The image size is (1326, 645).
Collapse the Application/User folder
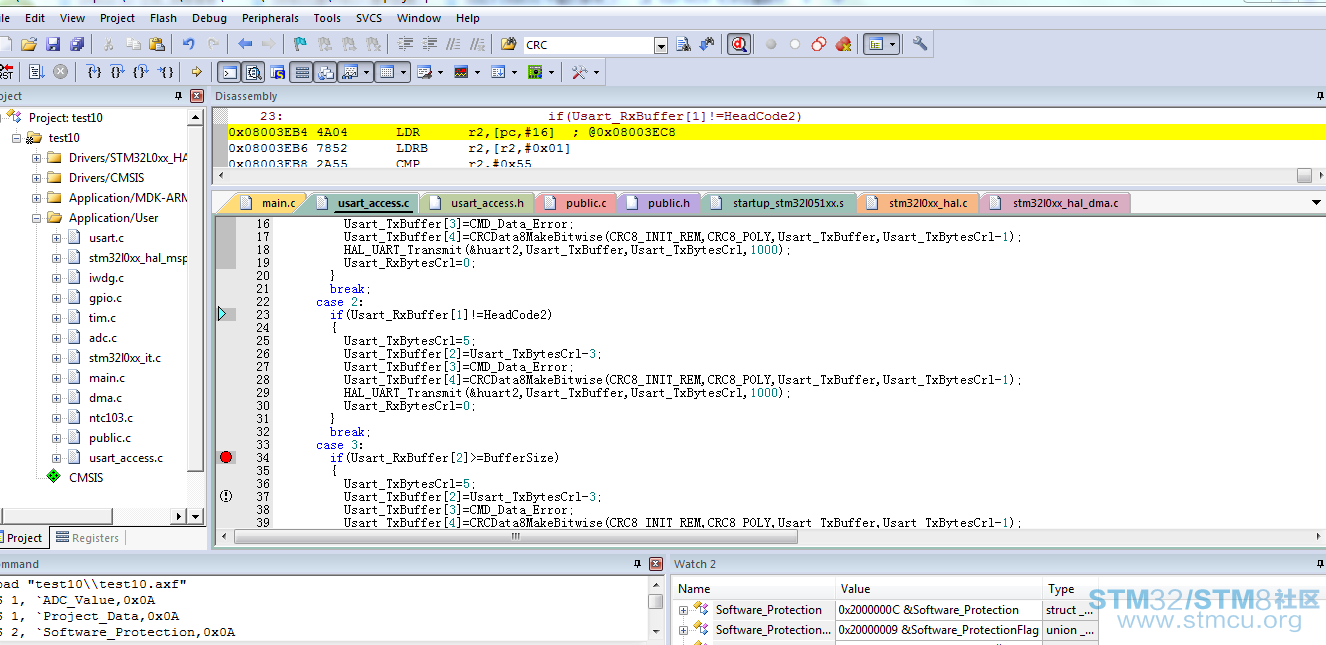point(37,218)
